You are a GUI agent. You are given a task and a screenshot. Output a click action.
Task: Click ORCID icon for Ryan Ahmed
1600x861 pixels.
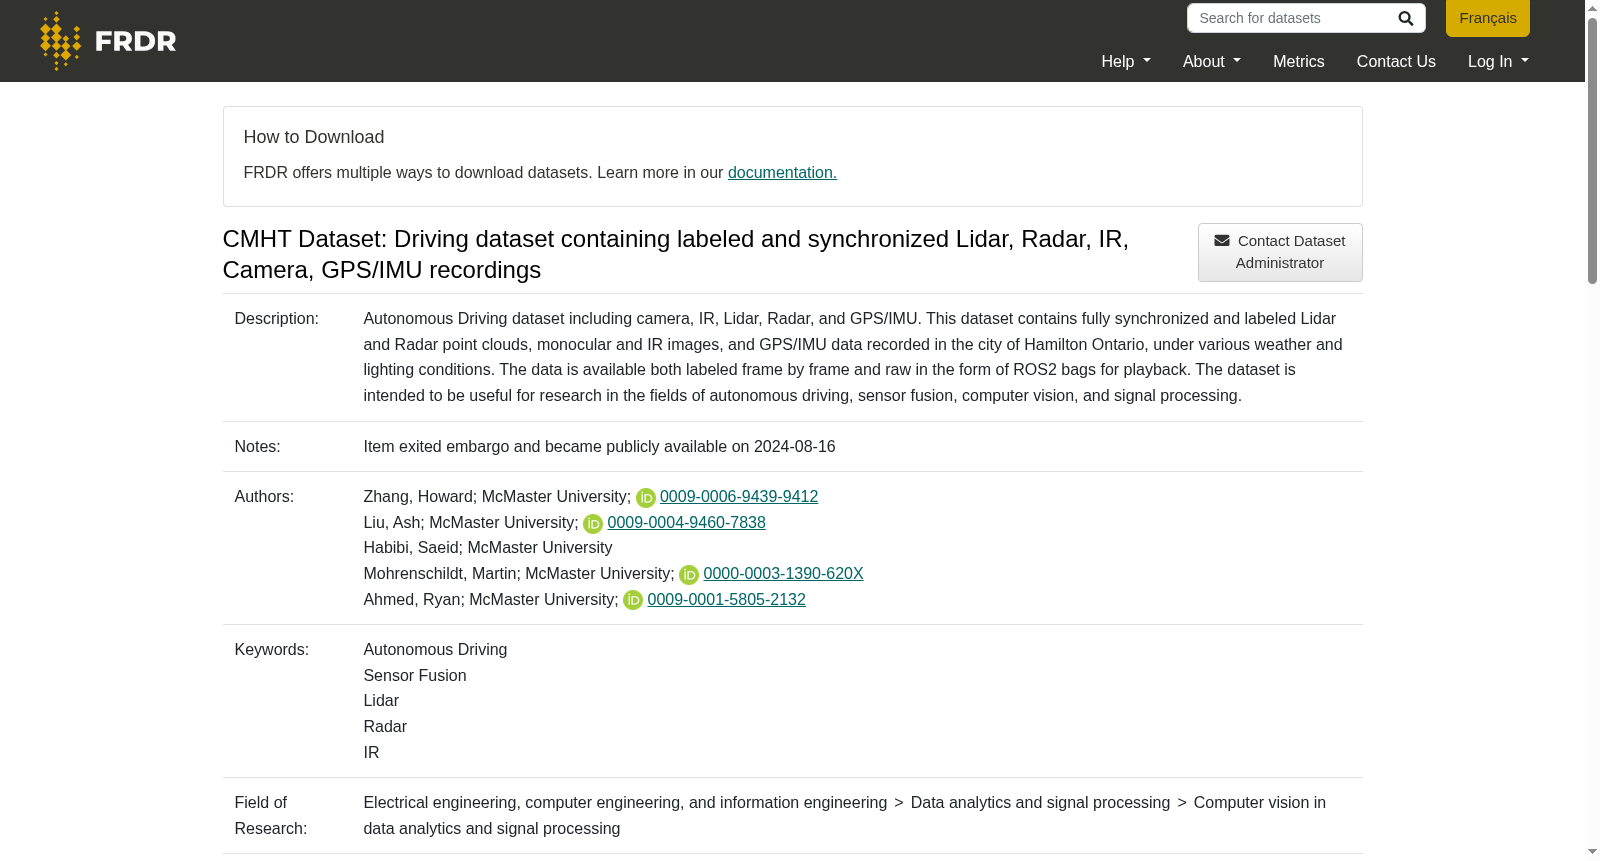(633, 600)
